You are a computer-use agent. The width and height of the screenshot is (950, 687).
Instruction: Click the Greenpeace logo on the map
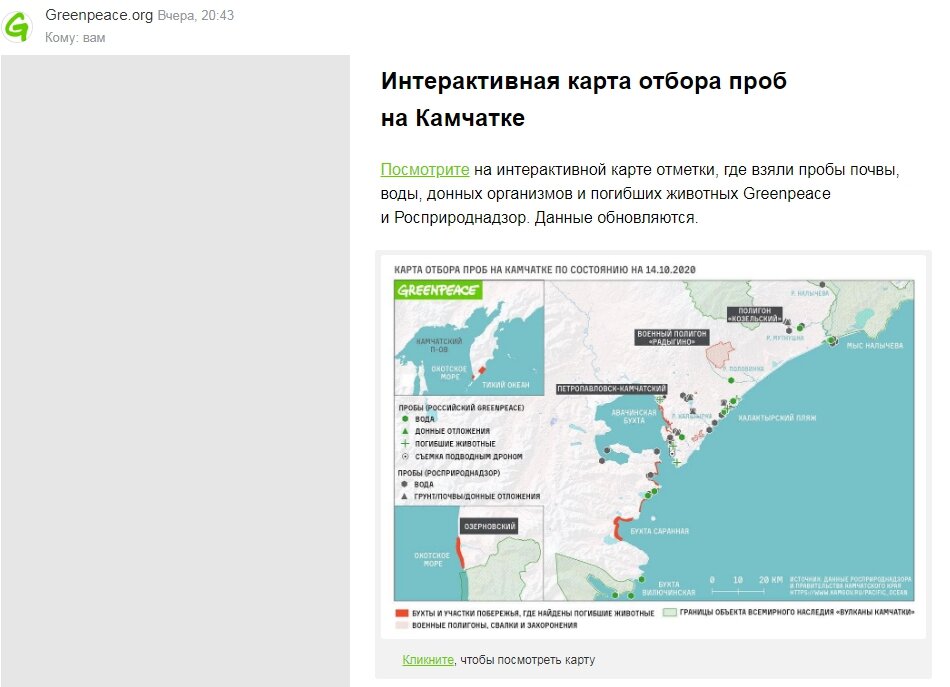(438, 291)
